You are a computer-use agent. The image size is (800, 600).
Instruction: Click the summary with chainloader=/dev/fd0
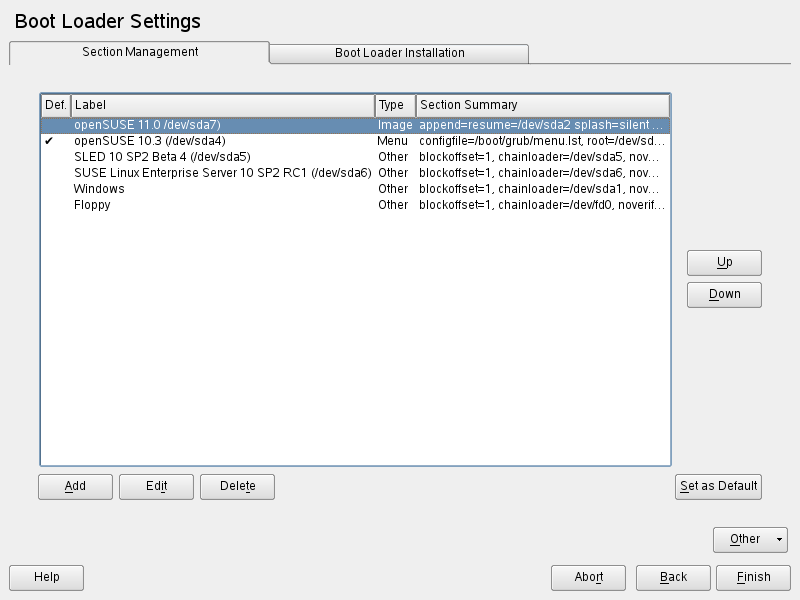tap(542, 205)
